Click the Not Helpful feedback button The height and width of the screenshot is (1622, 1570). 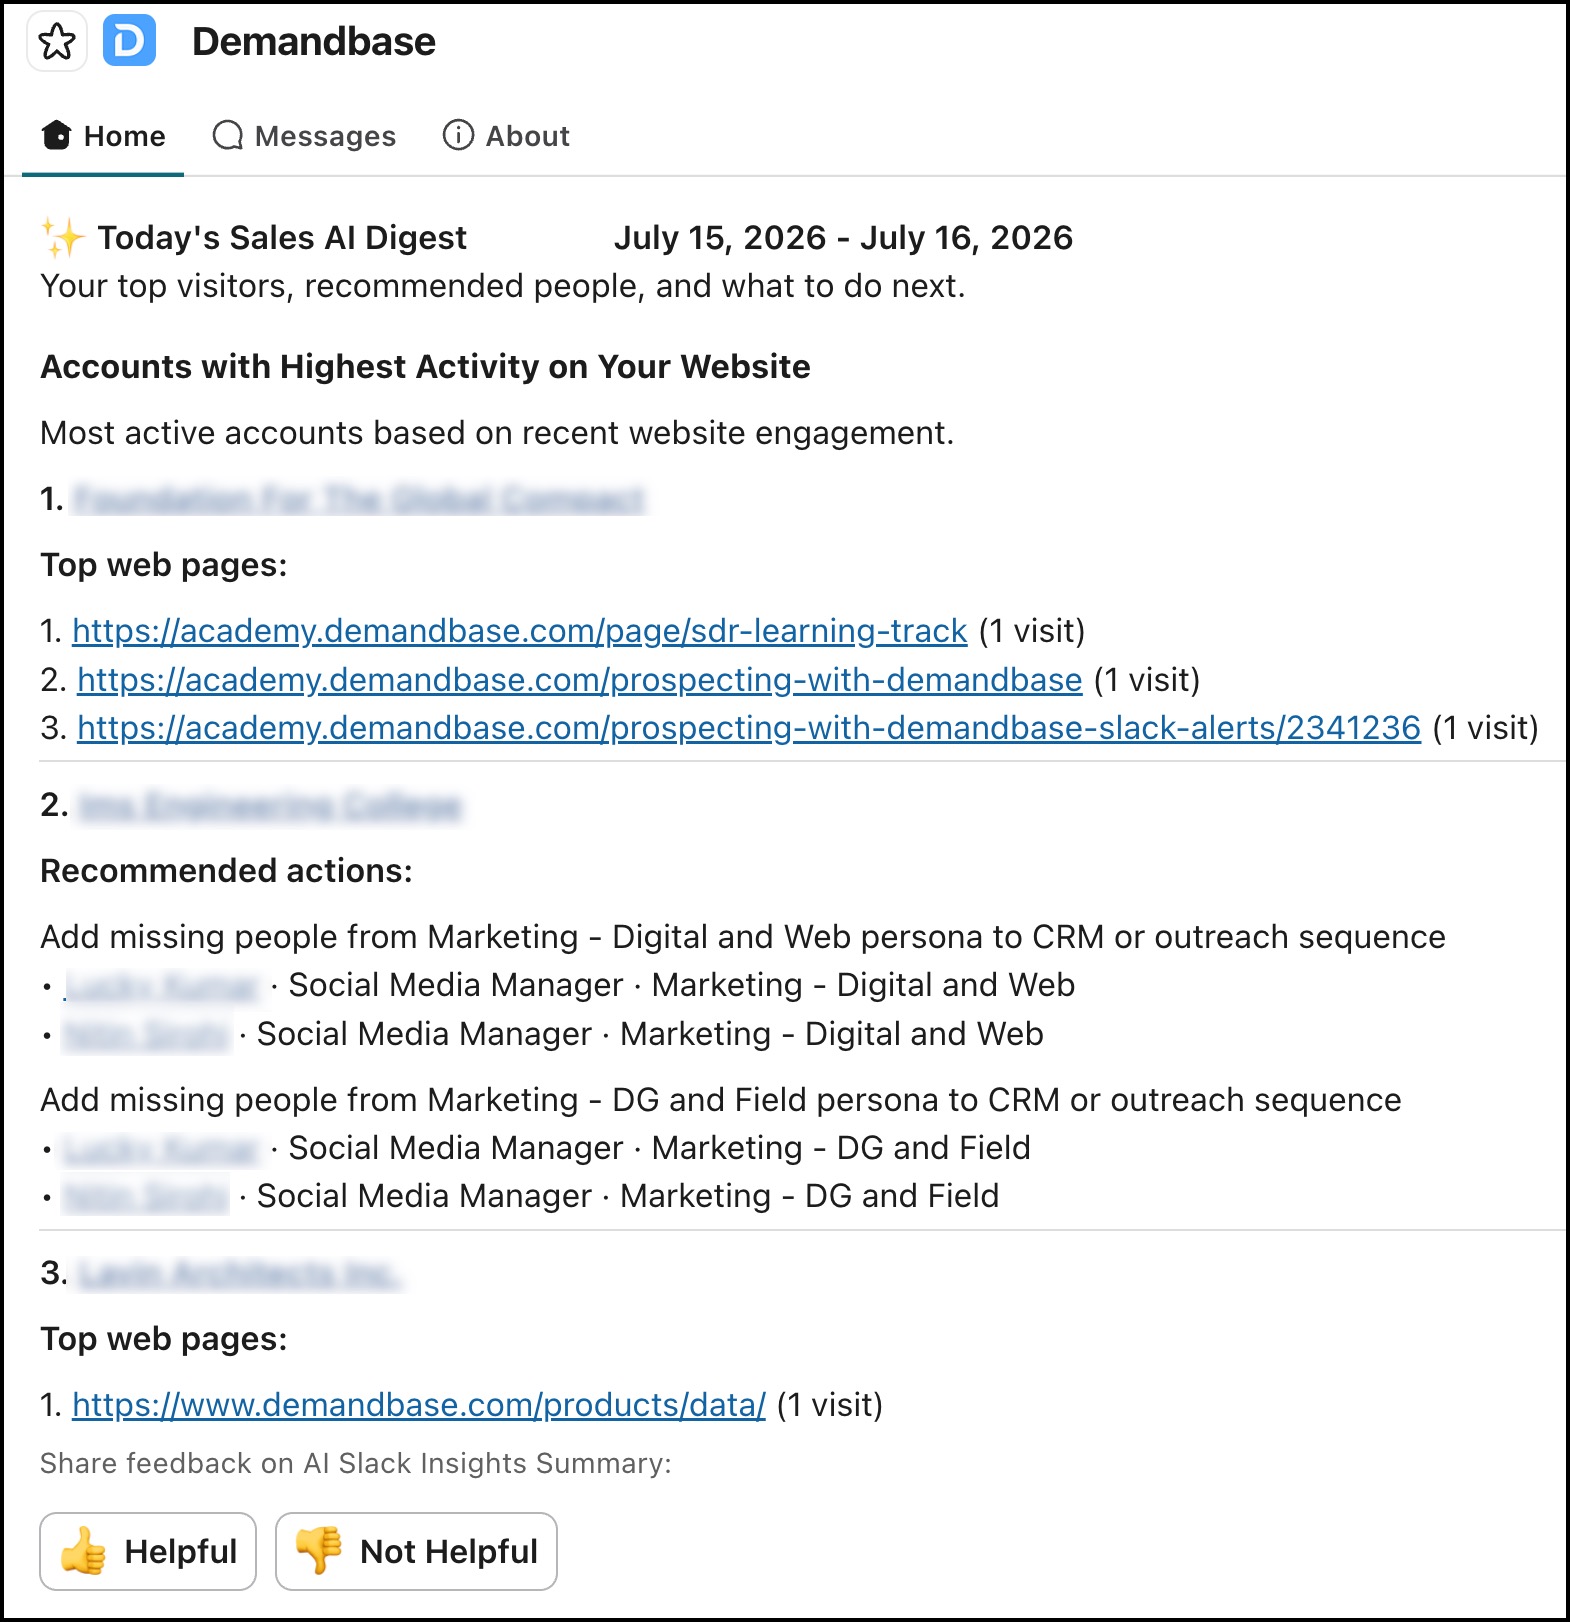[416, 1551]
